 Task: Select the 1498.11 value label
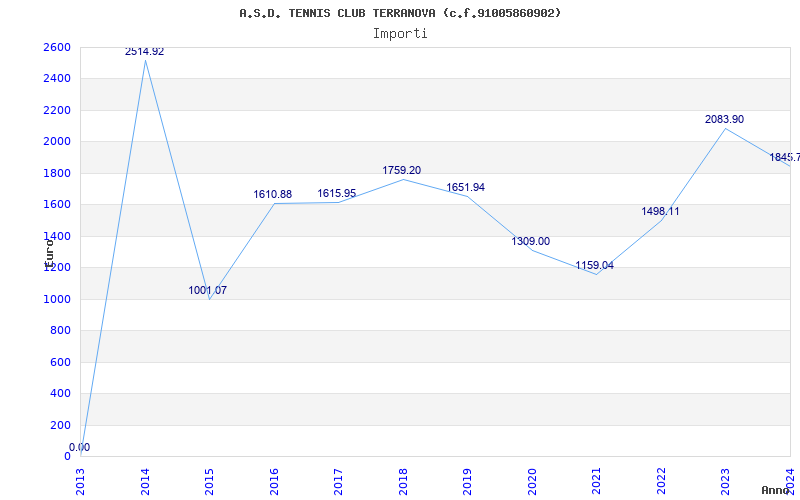660,211
